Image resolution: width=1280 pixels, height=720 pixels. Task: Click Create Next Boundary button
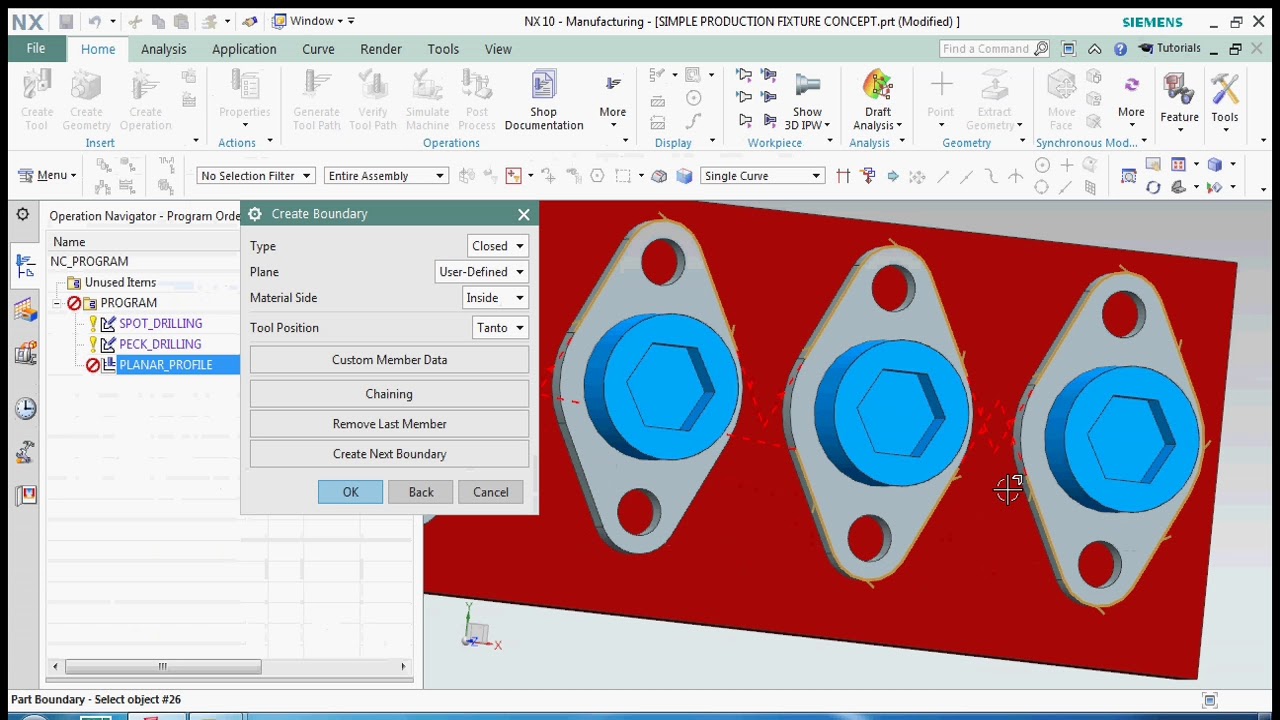point(389,454)
